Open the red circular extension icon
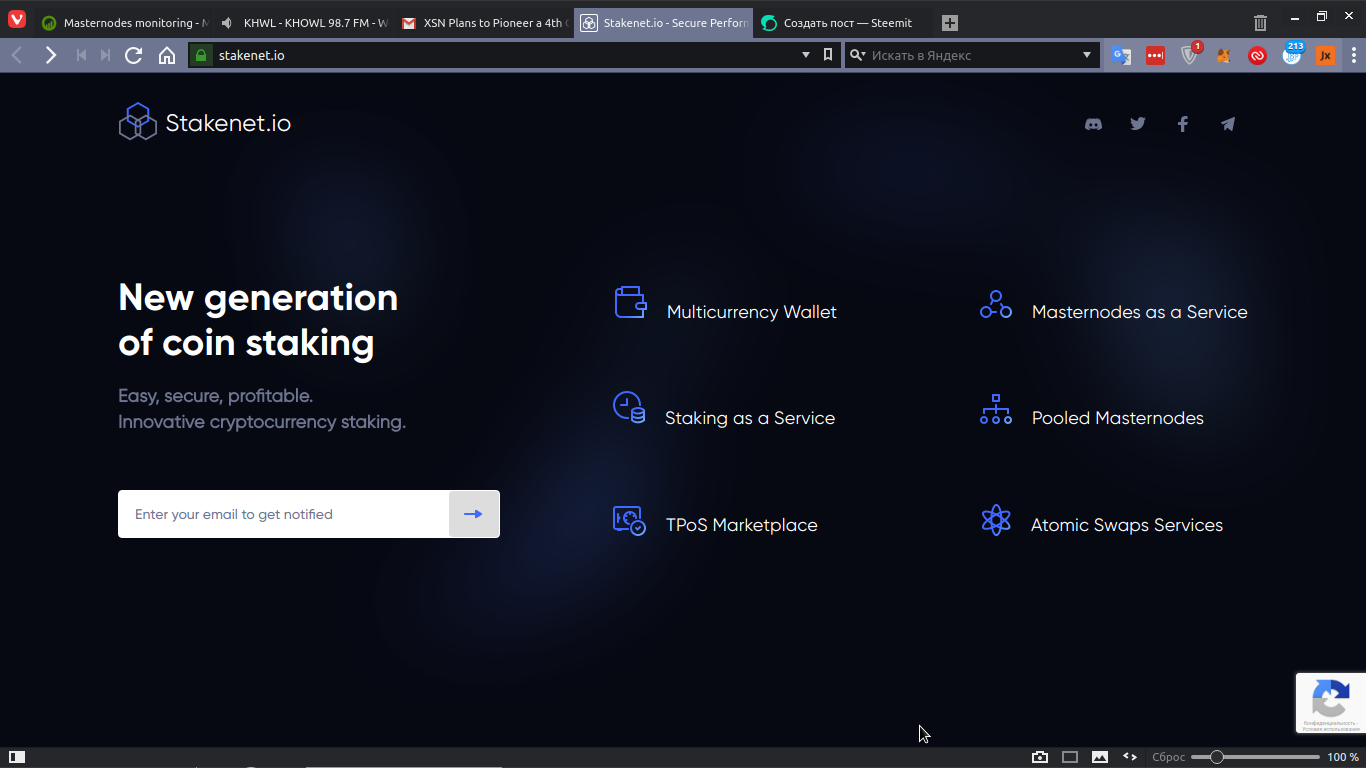1366x768 pixels. point(1258,56)
